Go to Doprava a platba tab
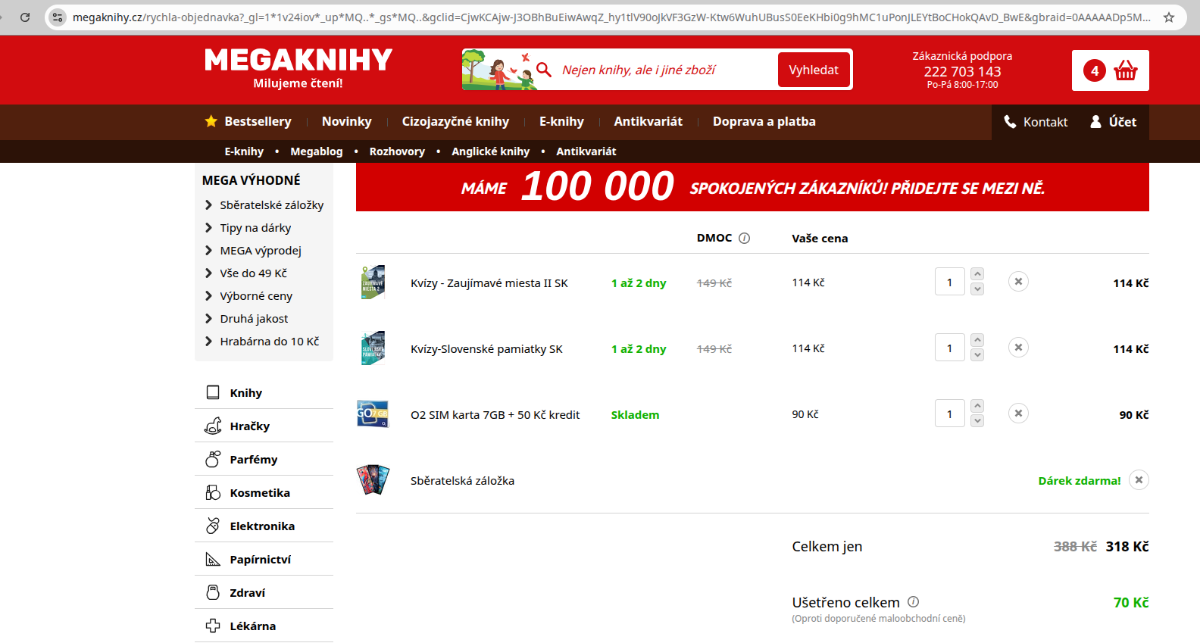 (x=763, y=122)
